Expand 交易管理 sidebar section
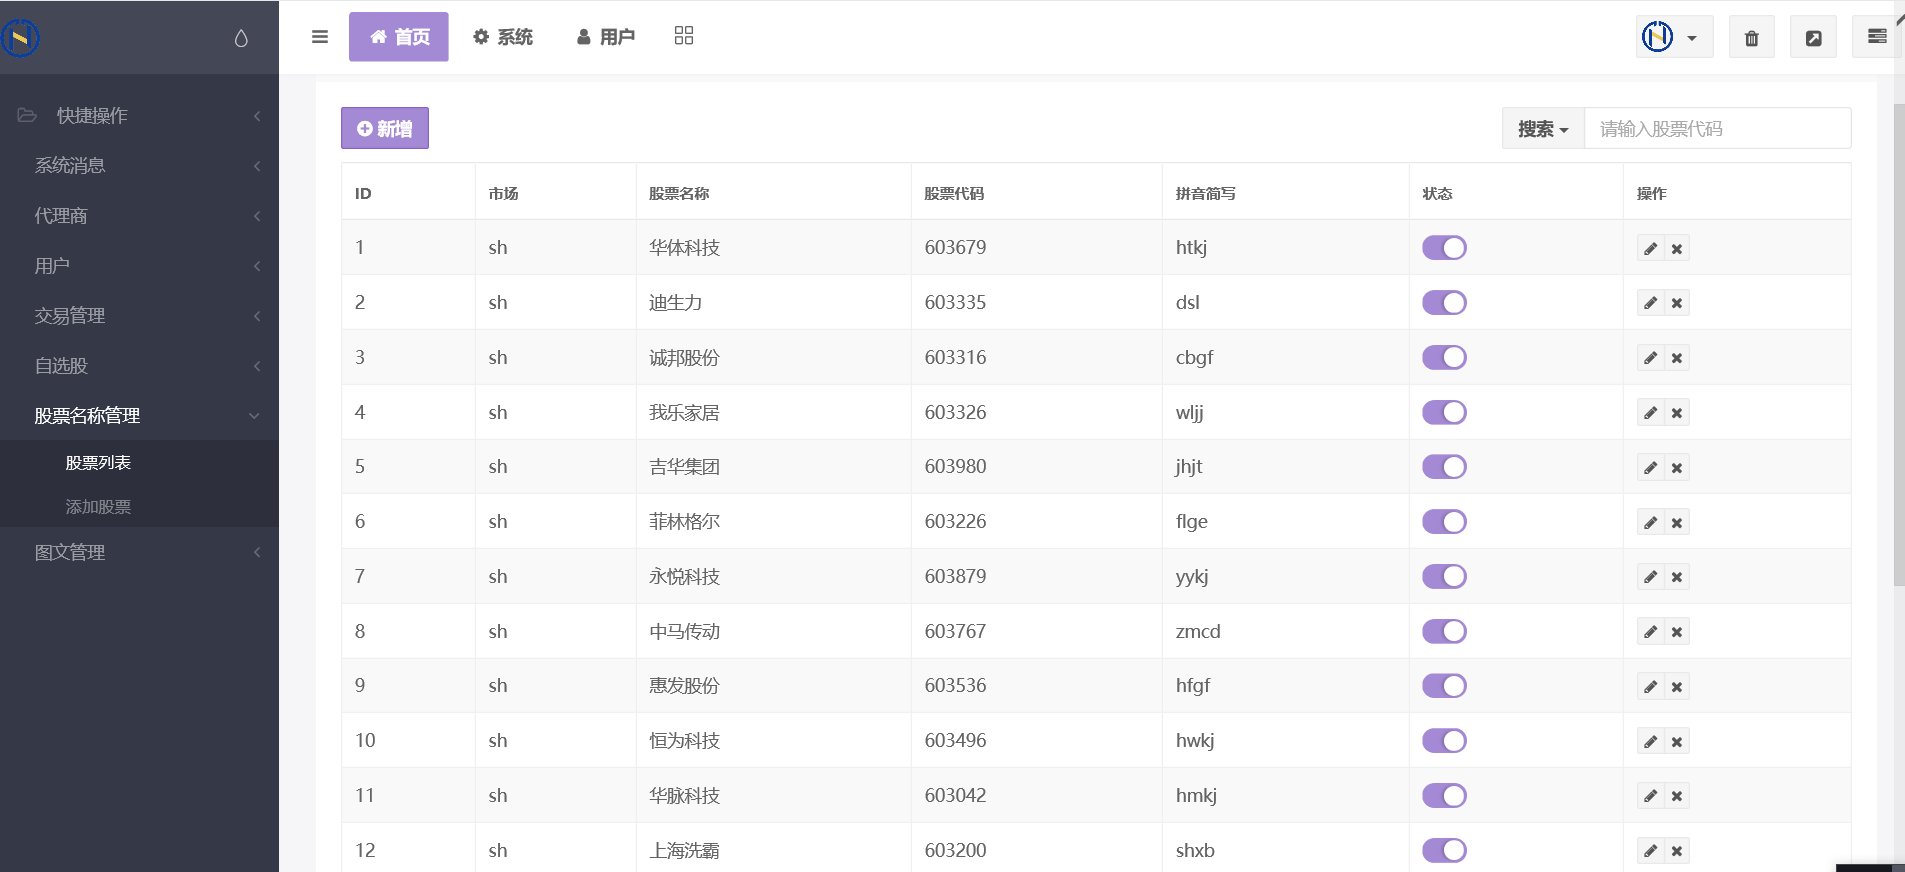The image size is (1905, 872). tap(139, 316)
